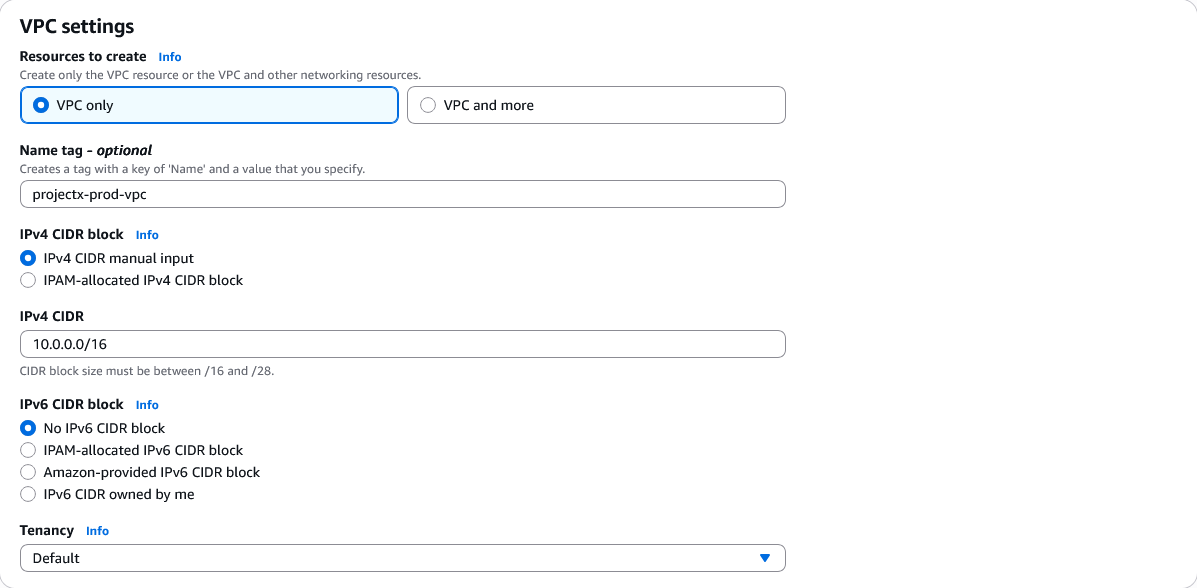Choose IPAM-allocated IPv4 CIDR block
This screenshot has width=1197, height=588.
[x=28, y=280]
